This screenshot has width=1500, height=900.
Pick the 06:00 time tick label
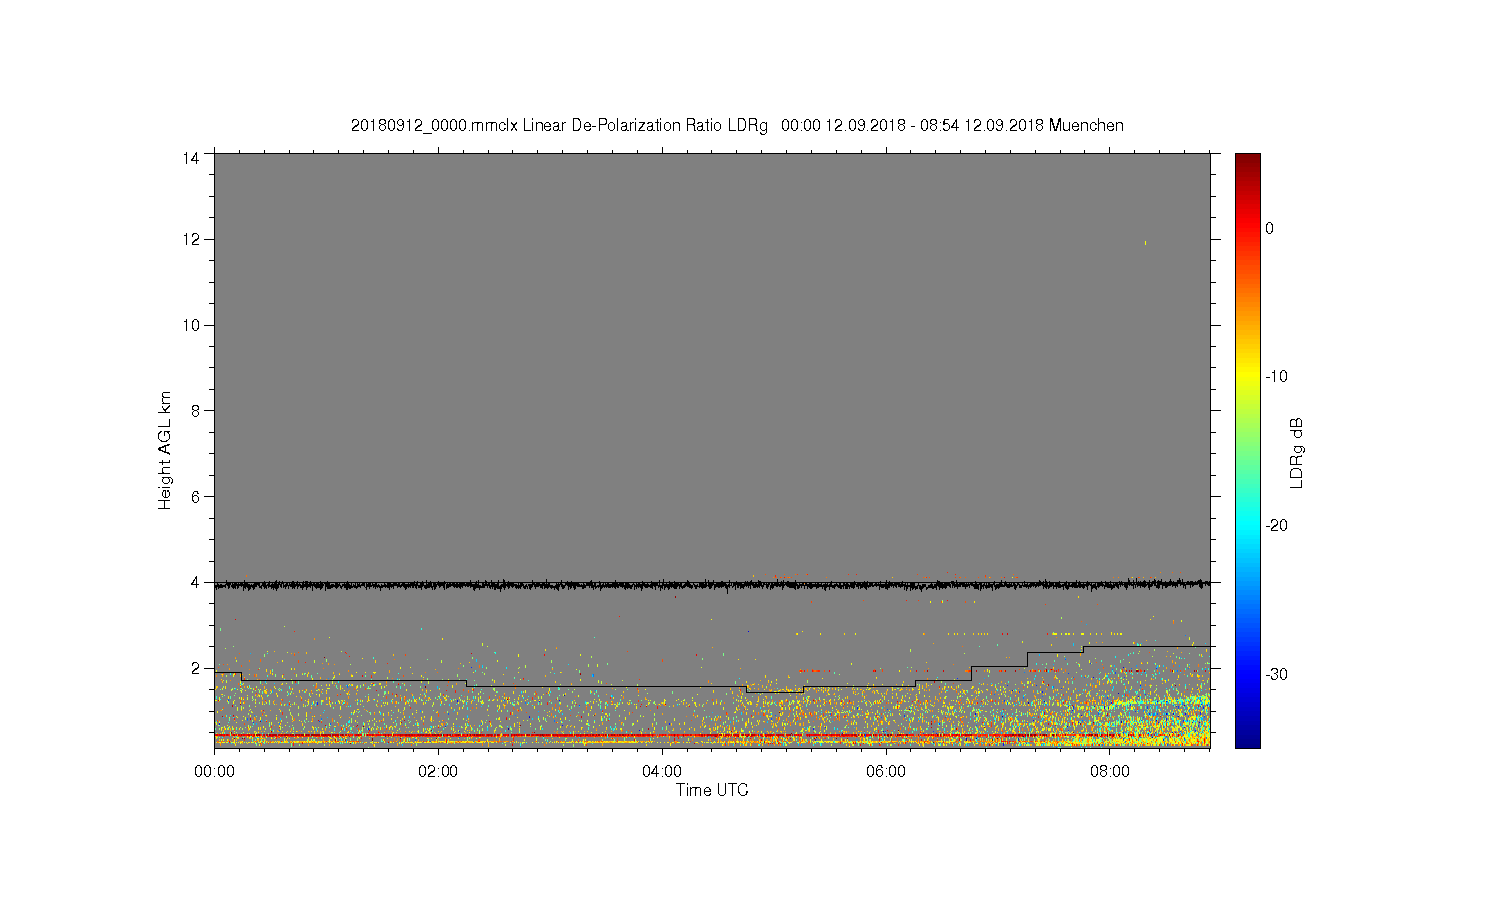[x=886, y=771]
